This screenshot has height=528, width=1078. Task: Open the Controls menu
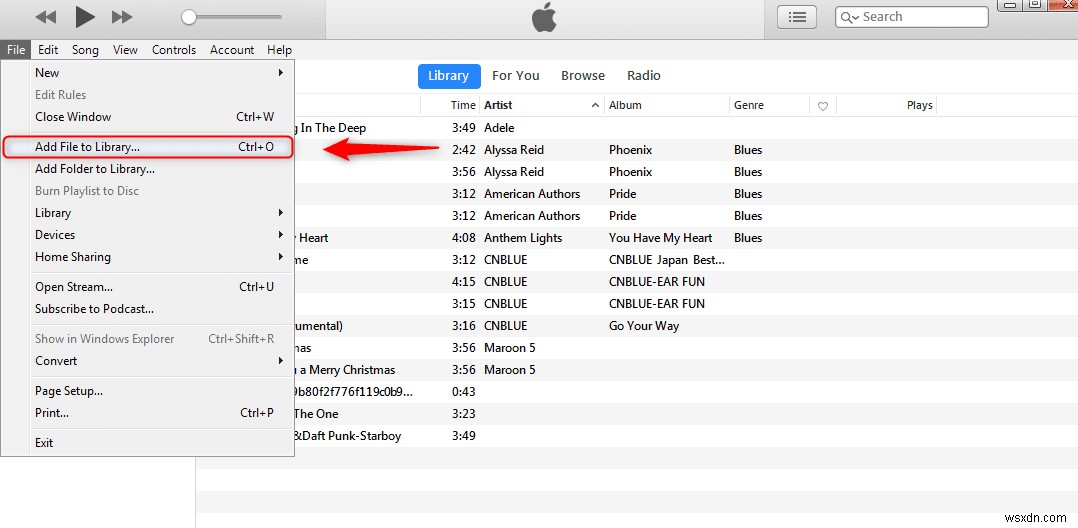click(x=174, y=50)
